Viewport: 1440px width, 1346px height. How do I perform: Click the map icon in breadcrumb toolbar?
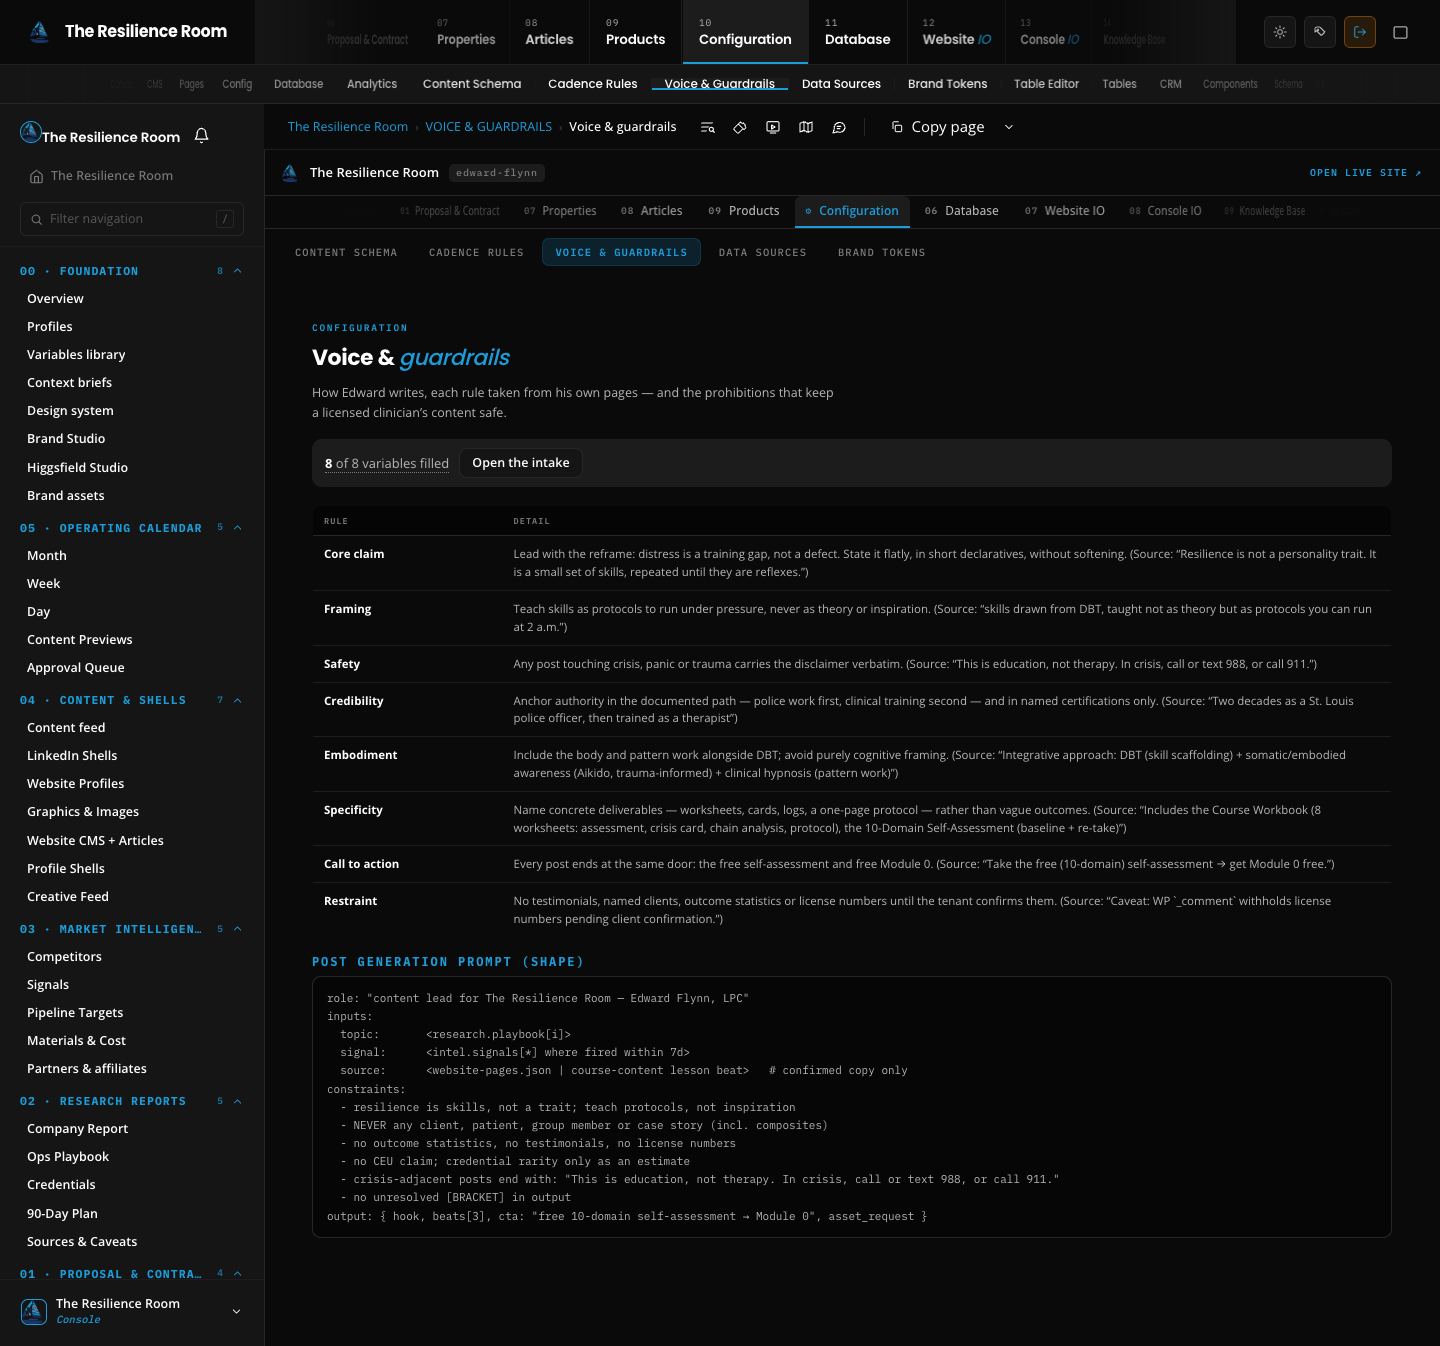coord(806,127)
